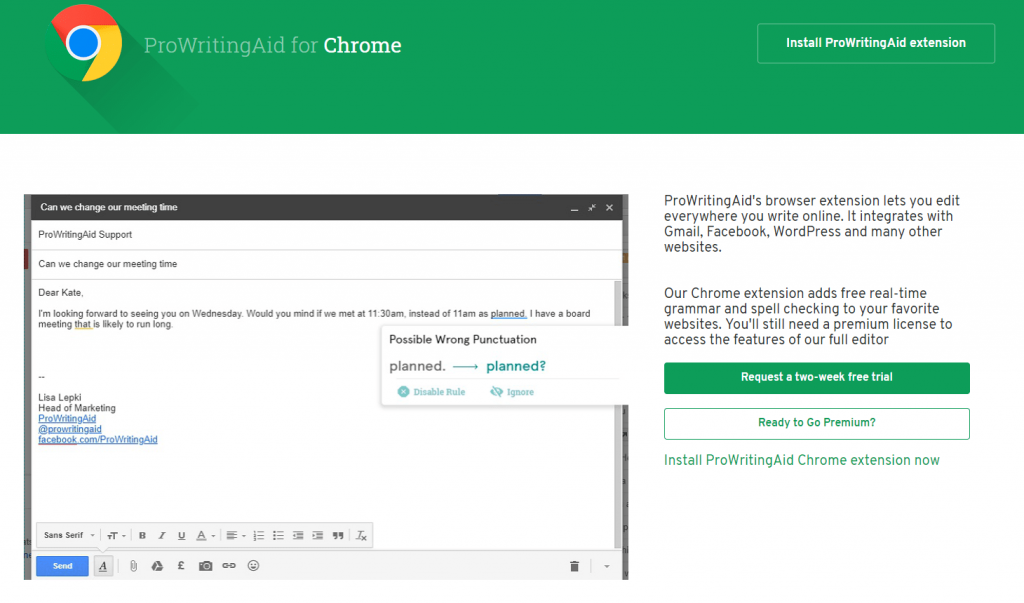Insert photo with camera icon

[x=205, y=566]
